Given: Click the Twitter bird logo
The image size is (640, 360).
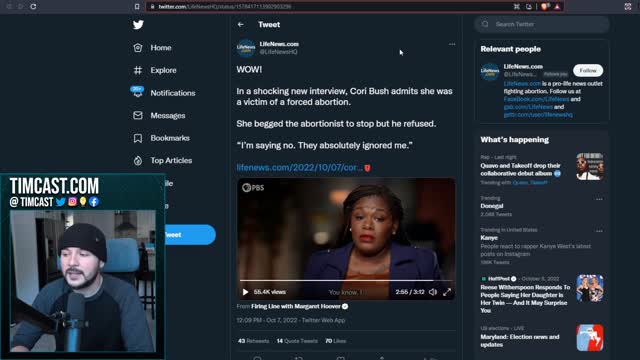Looking at the screenshot, I should point(138,25).
